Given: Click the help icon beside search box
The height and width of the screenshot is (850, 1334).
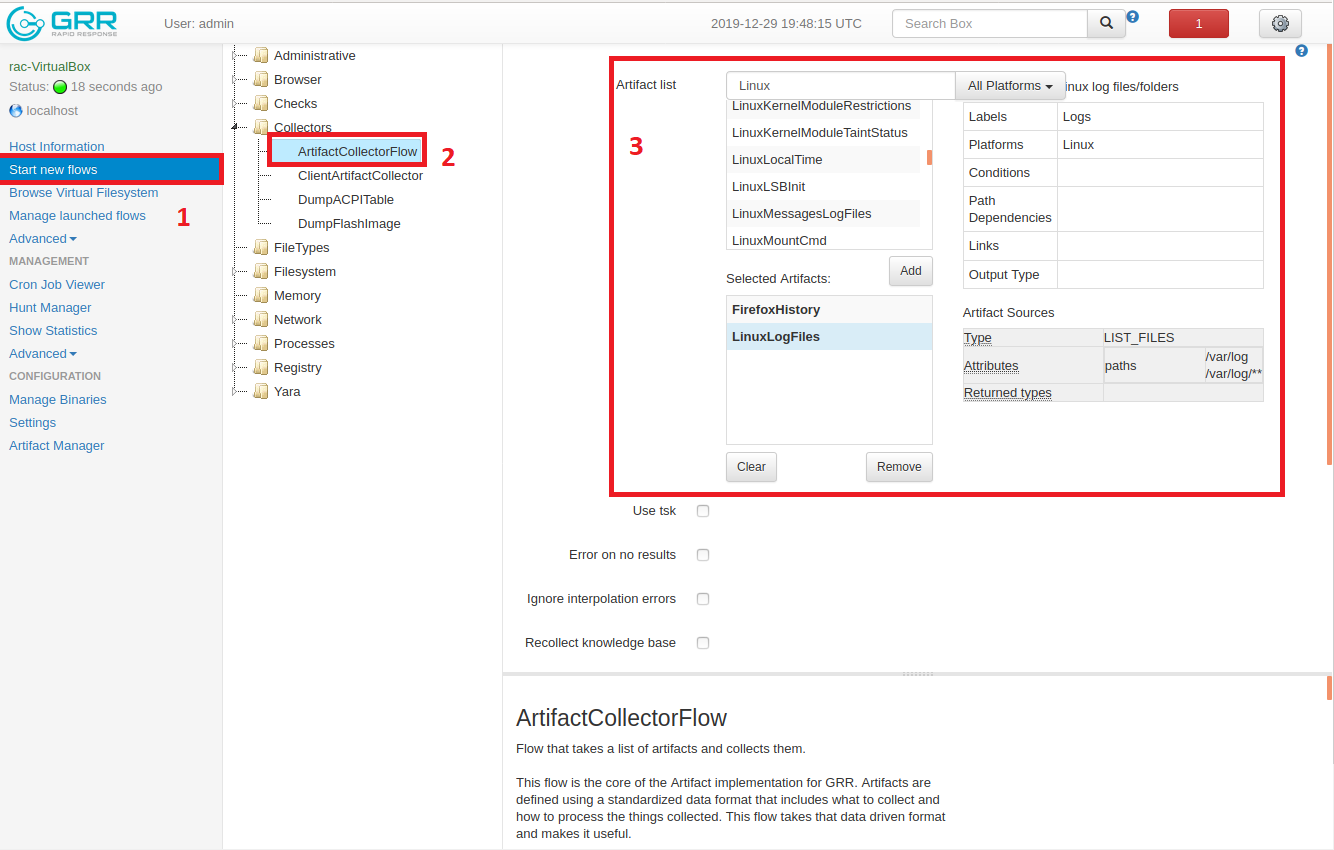Looking at the screenshot, I should click(x=1133, y=17).
